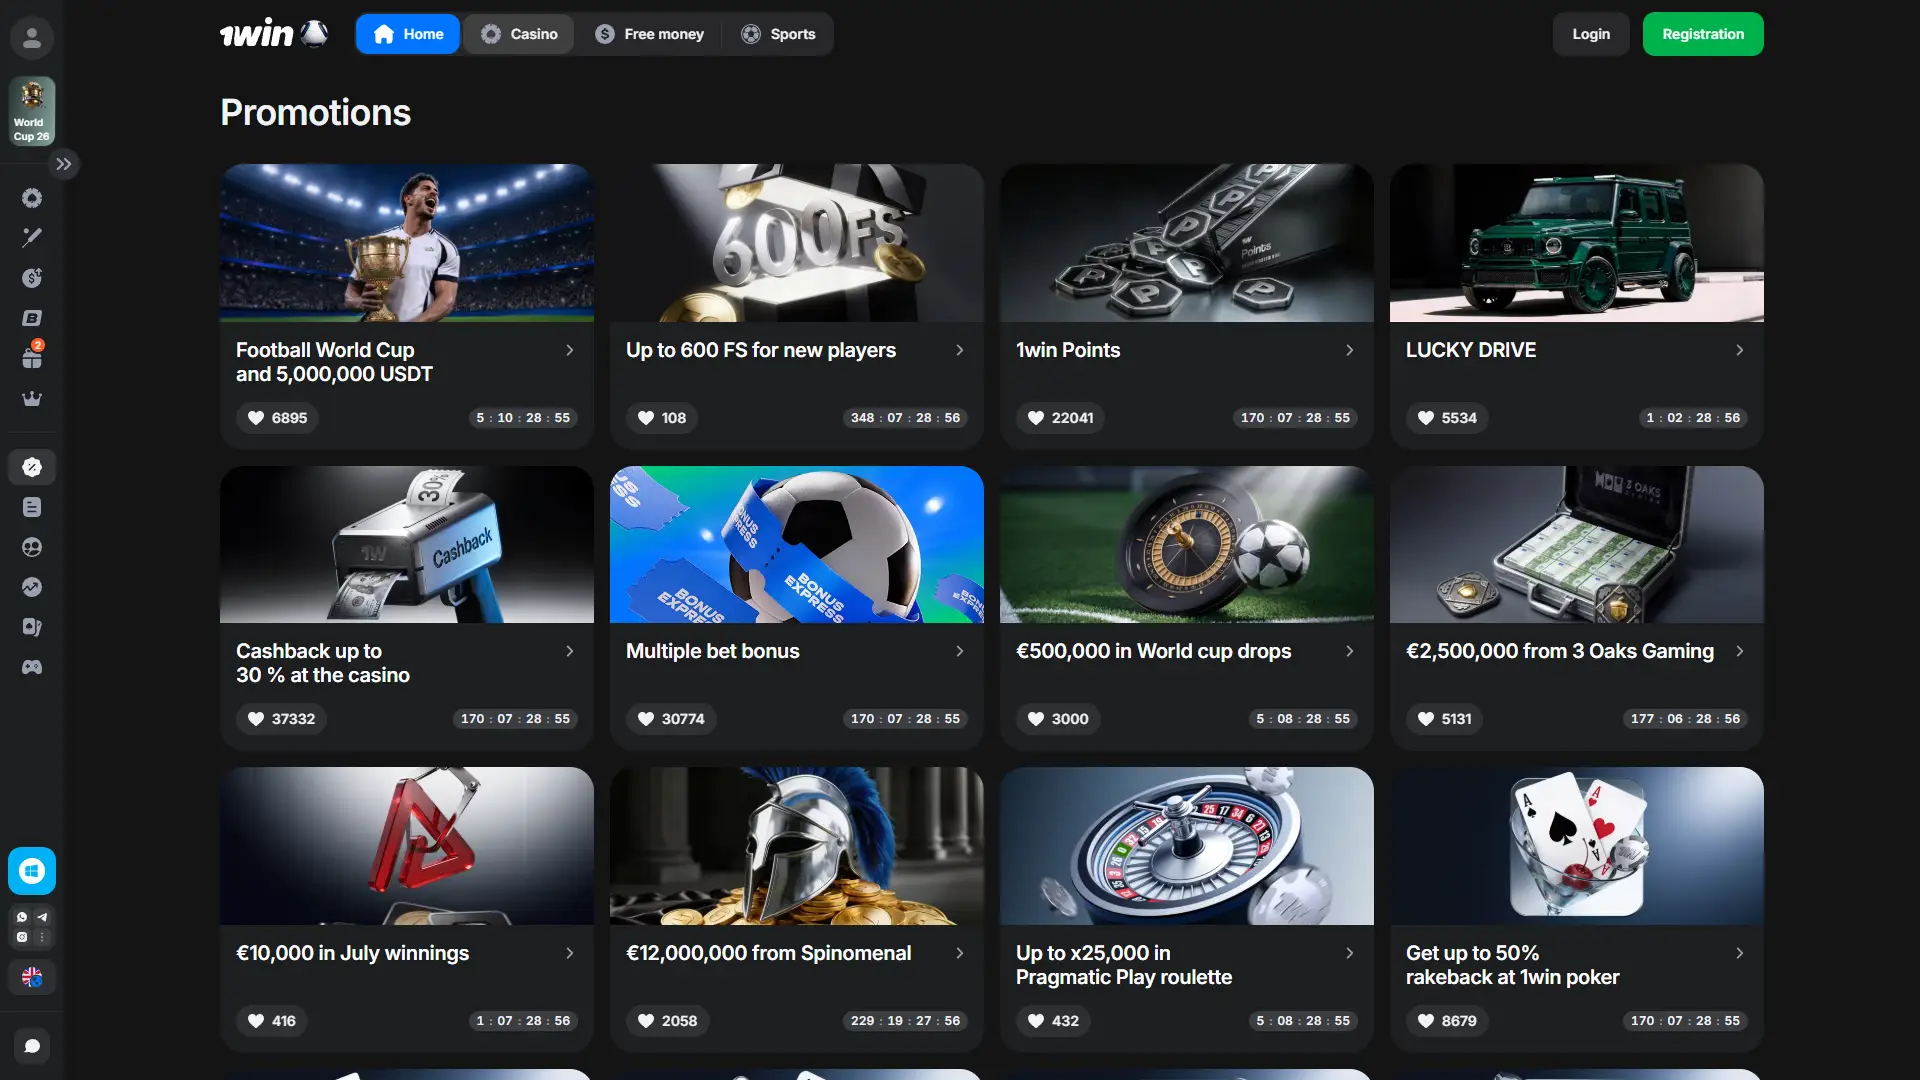Like the 1win poker rakeback promo (8679)

pos(1447,1021)
